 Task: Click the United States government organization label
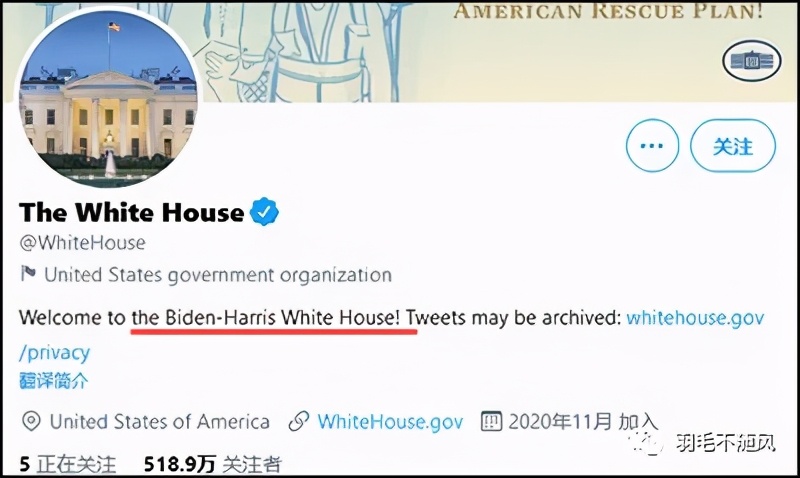point(217,274)
